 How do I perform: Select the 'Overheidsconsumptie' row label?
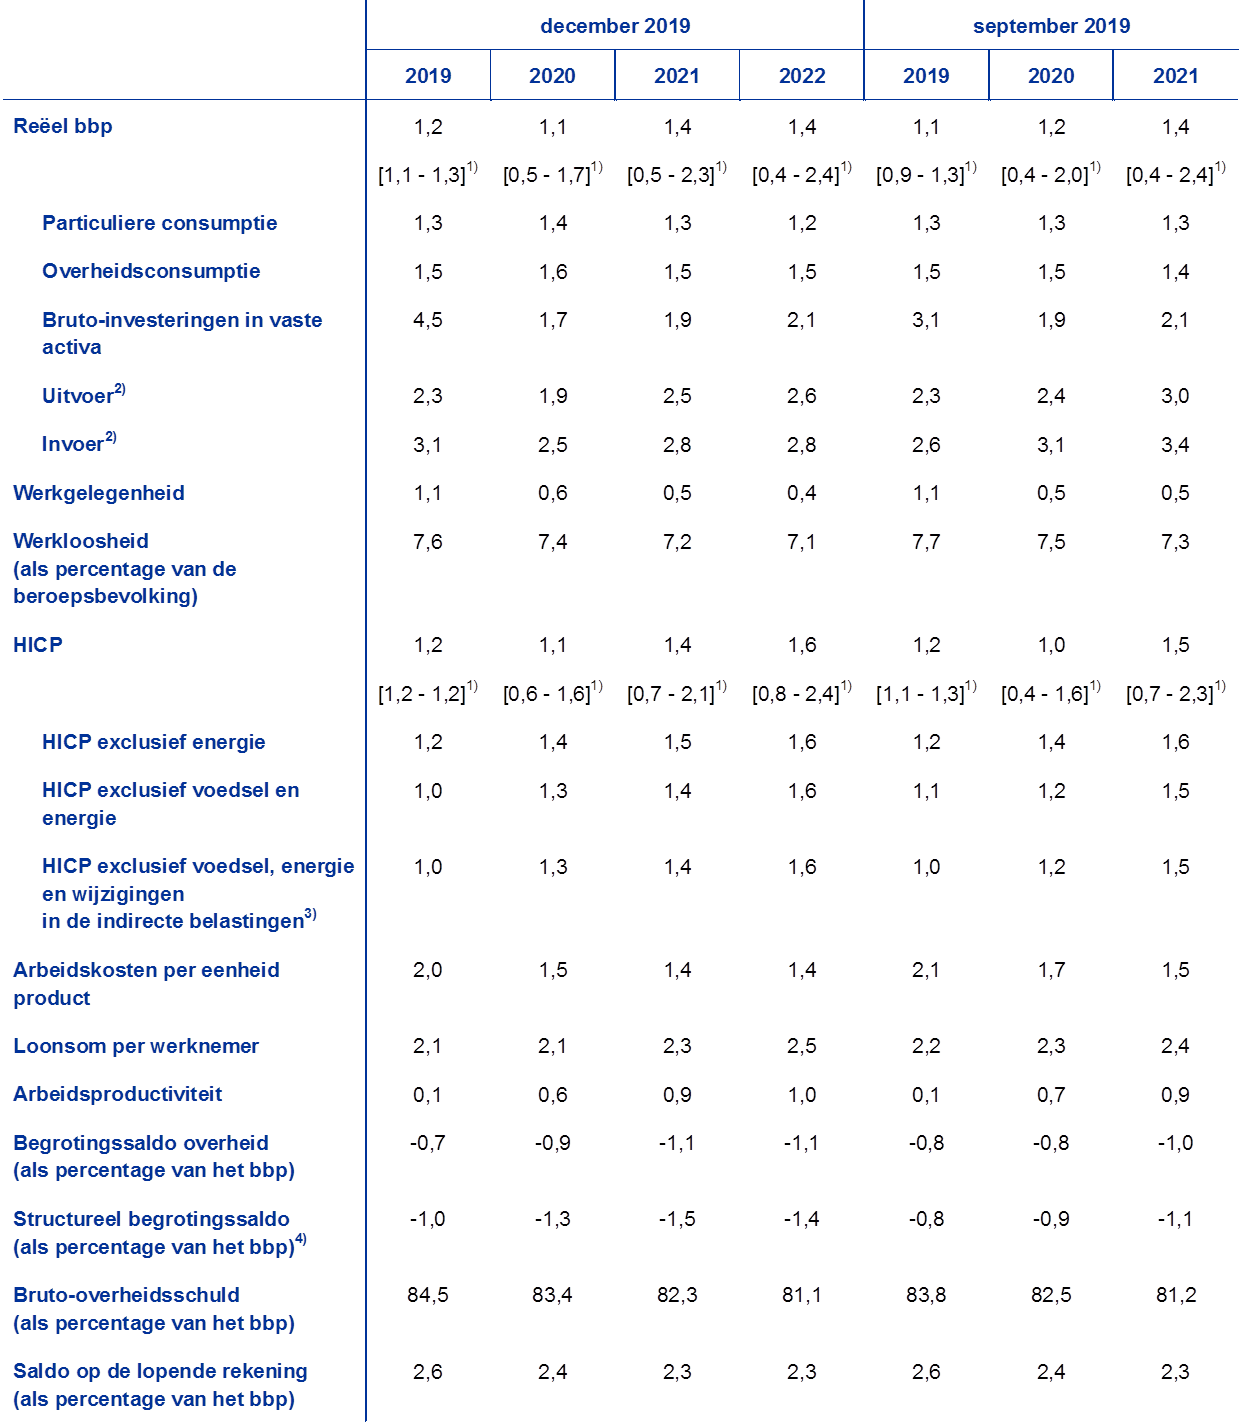pos(151,271)
